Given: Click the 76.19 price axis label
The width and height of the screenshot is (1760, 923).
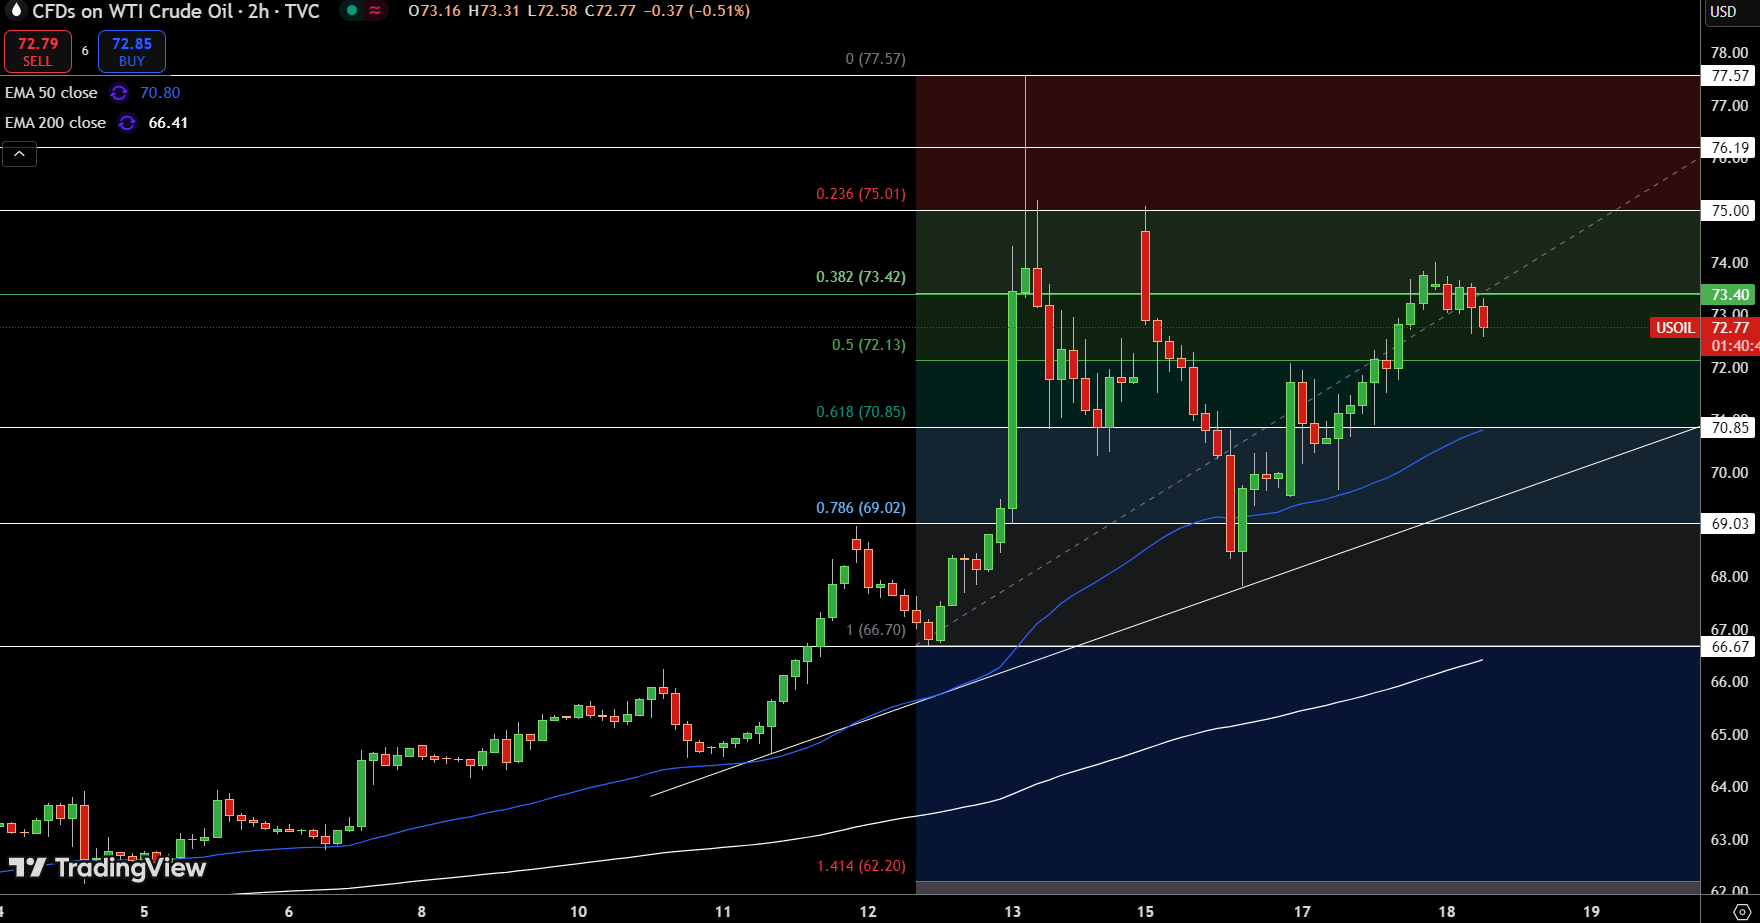Looking at the screenshot, I should click(x=1730, y=148).
